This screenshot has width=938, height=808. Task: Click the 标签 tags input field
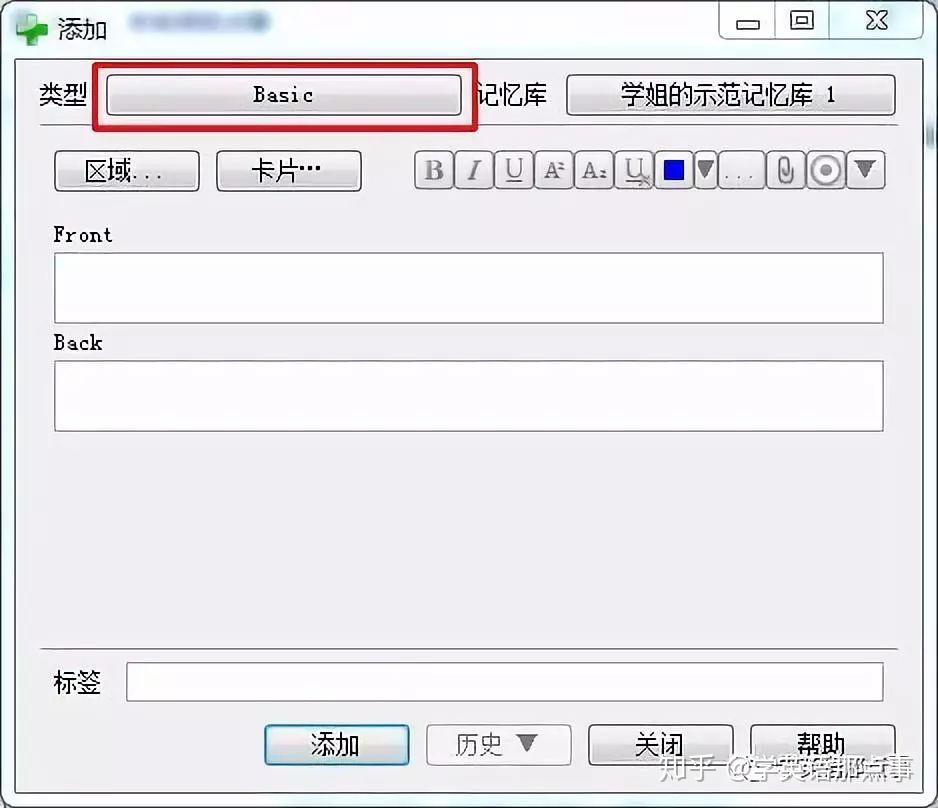click(x=504, y=681)
